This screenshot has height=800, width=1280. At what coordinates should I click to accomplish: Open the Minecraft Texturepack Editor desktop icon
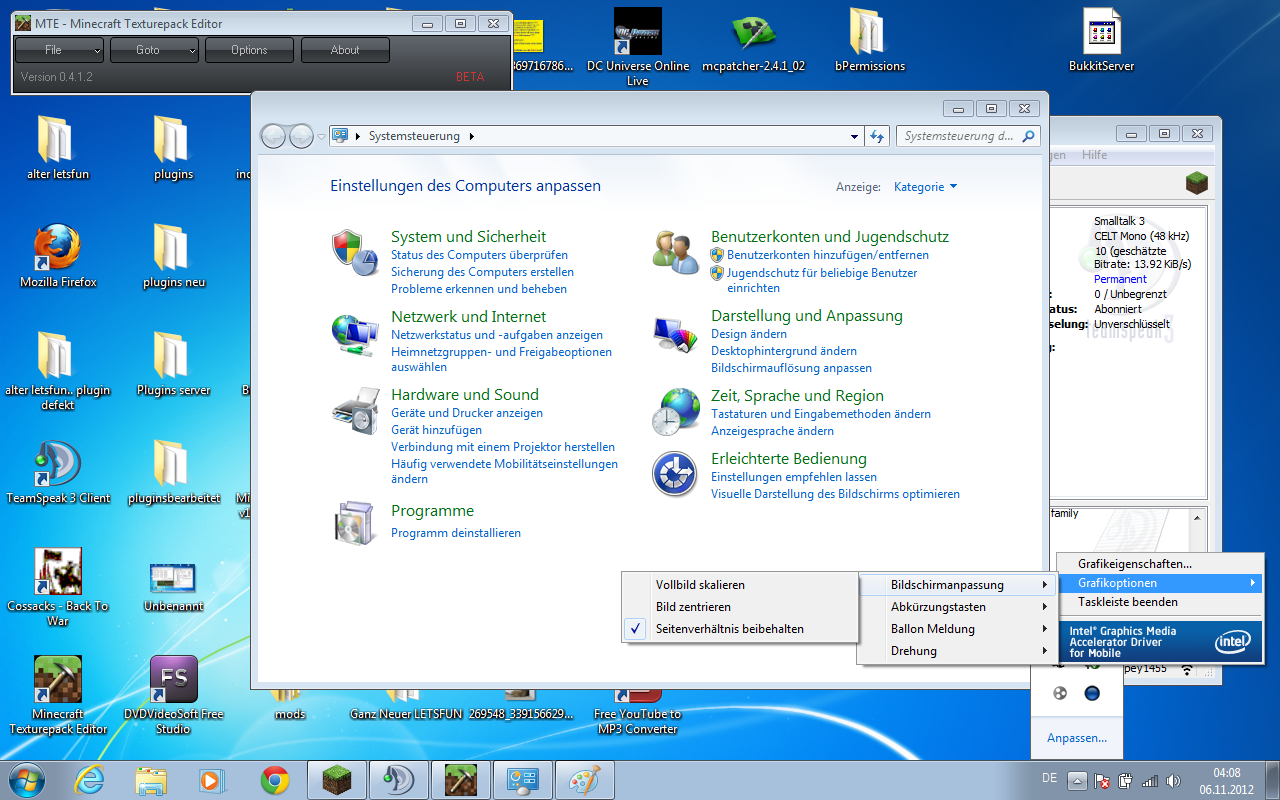[58, 682]
